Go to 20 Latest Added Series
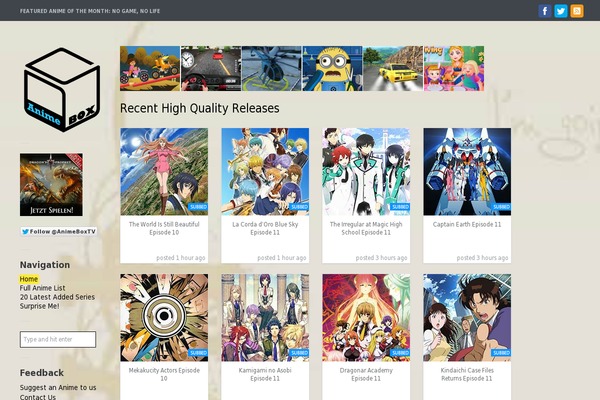Viewport: 600px width, 400px height. [x=57, y=297]
